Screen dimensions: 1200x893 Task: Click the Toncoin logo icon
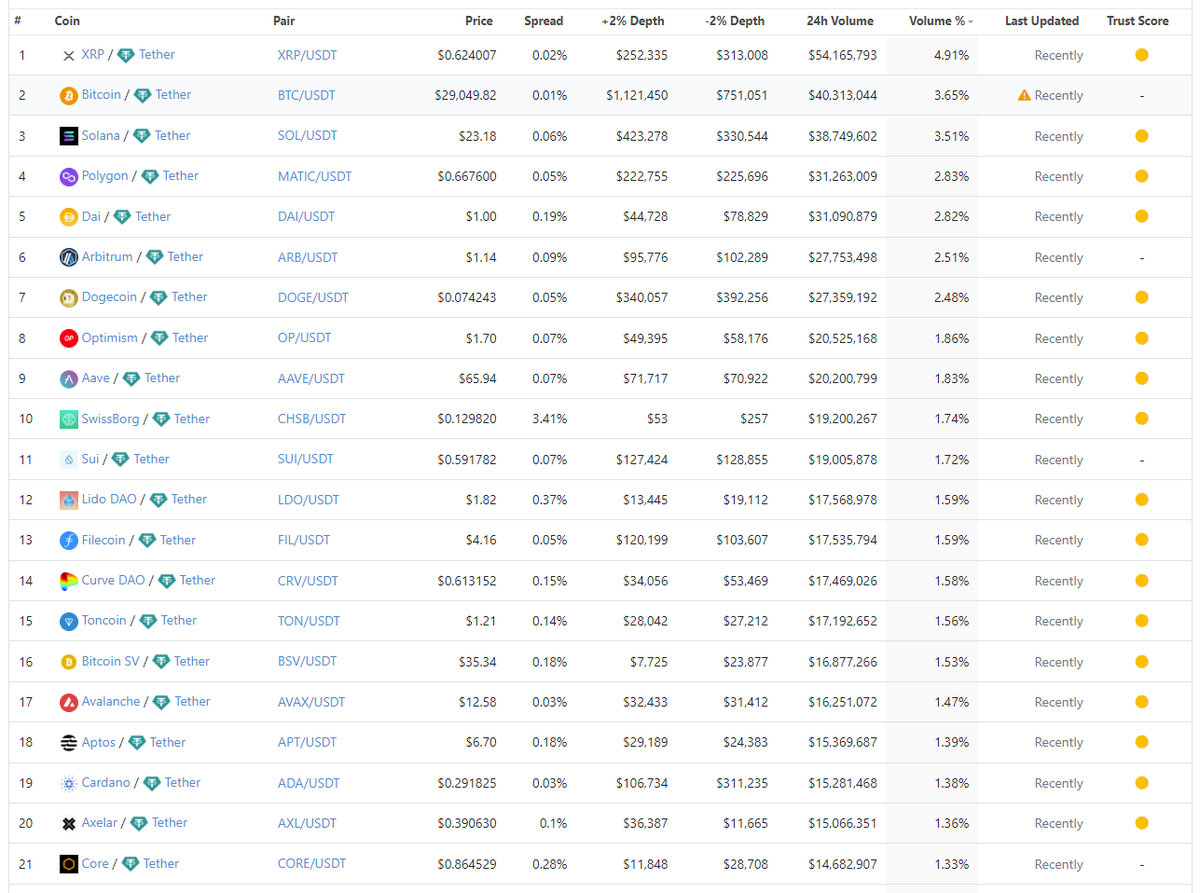[68, 621]
